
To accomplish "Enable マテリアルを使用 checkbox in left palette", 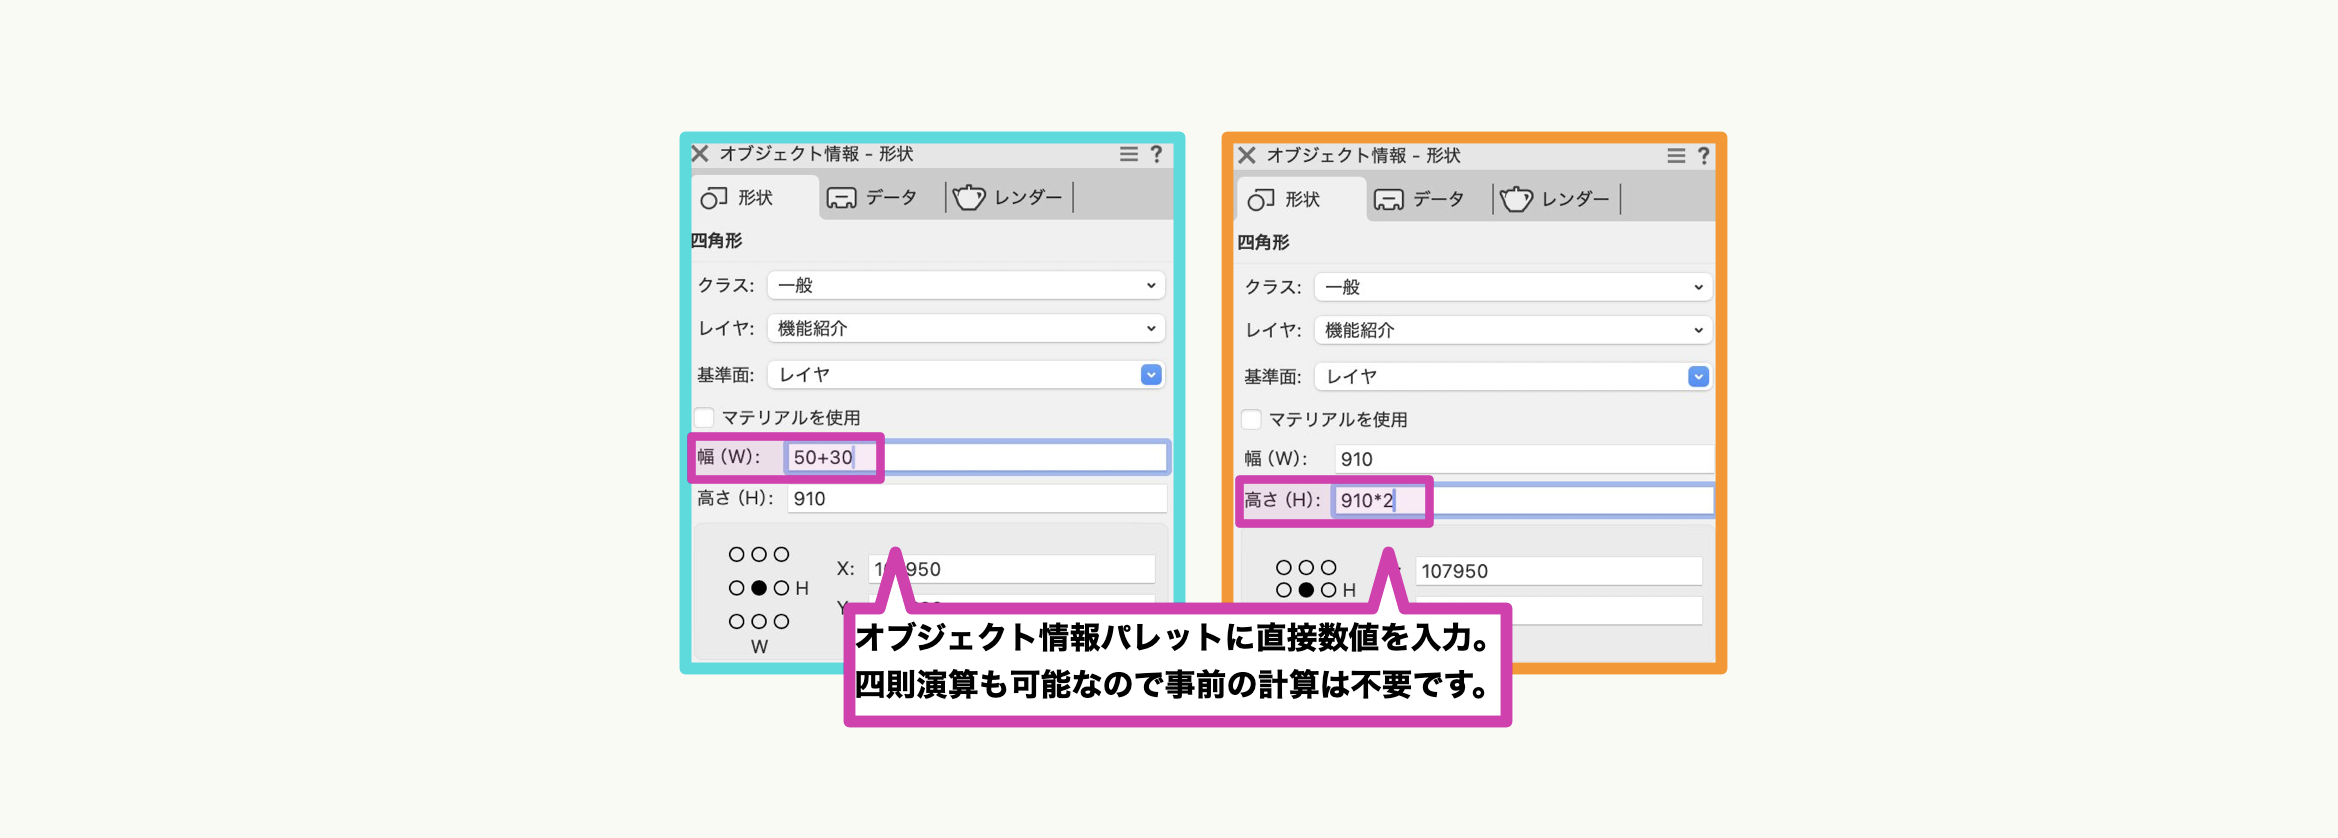I will (705, 418).
